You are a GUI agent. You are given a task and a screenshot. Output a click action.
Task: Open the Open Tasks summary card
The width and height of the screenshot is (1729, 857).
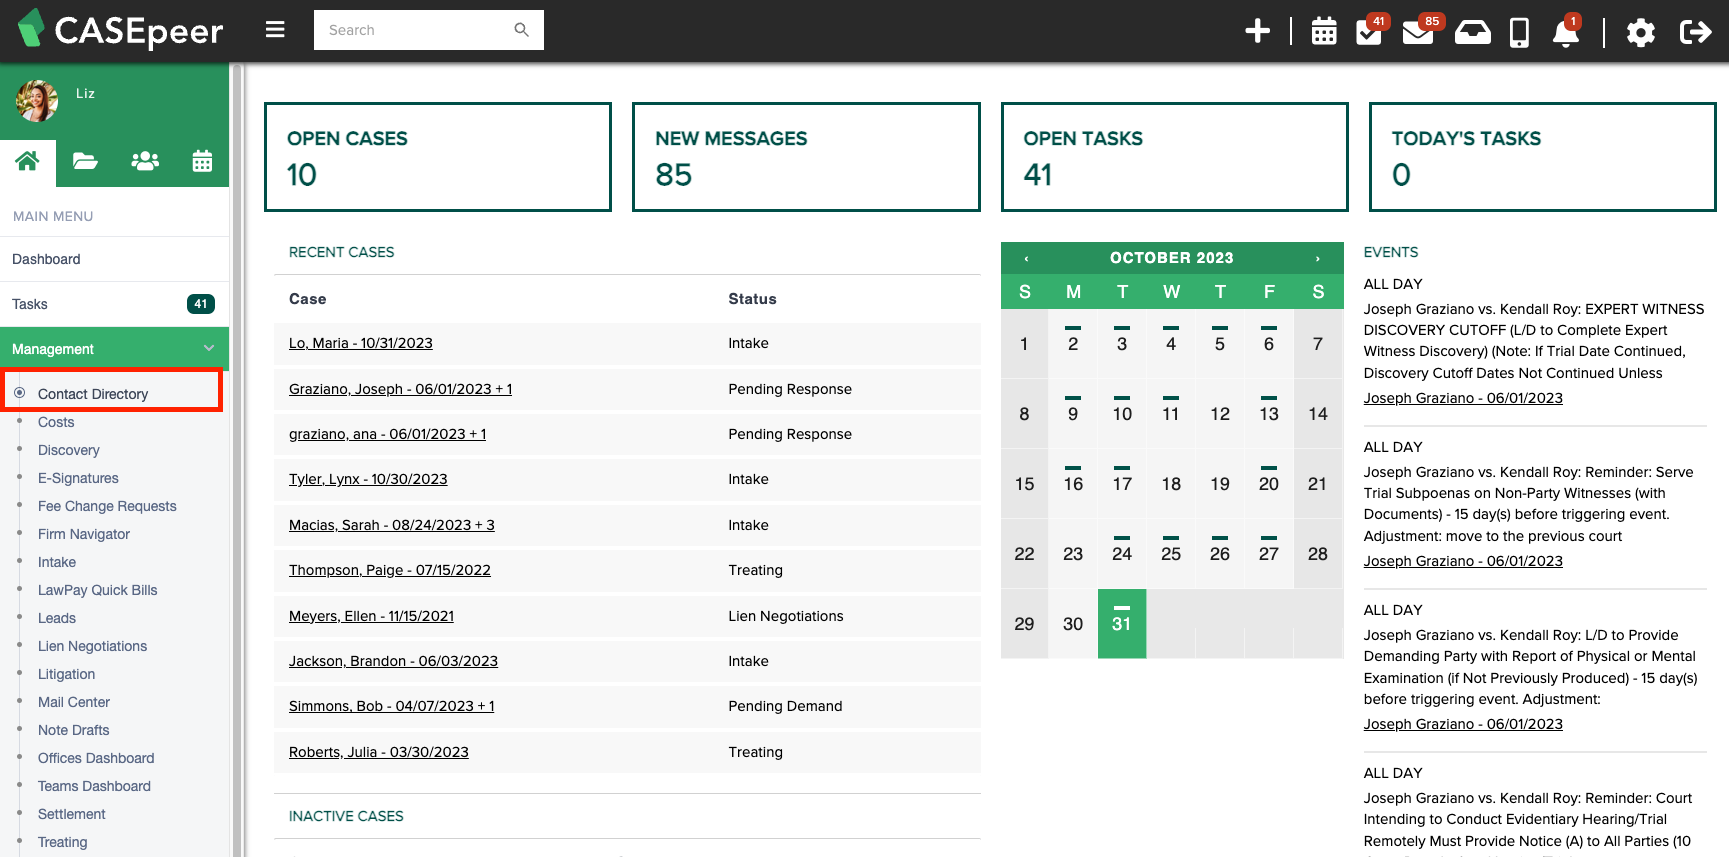[1175, 157]
